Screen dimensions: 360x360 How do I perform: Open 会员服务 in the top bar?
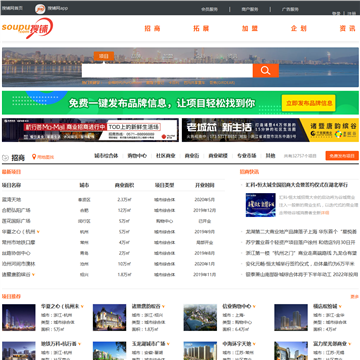209,9
